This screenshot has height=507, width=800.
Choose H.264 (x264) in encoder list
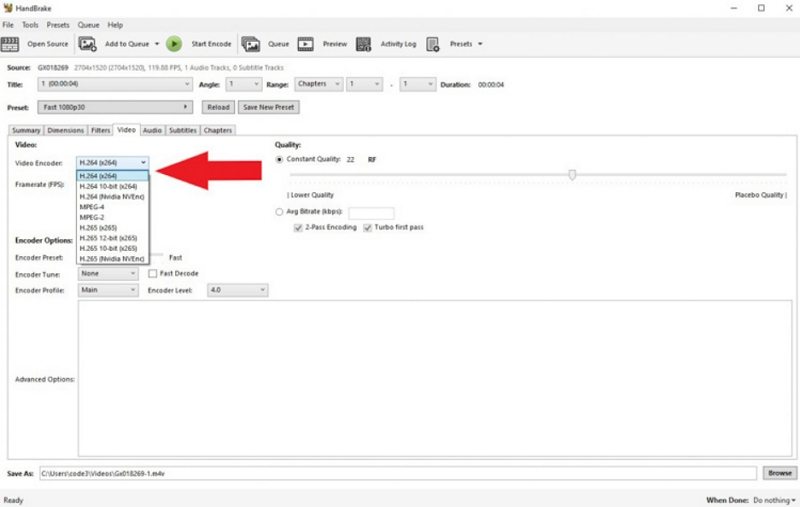113,176
